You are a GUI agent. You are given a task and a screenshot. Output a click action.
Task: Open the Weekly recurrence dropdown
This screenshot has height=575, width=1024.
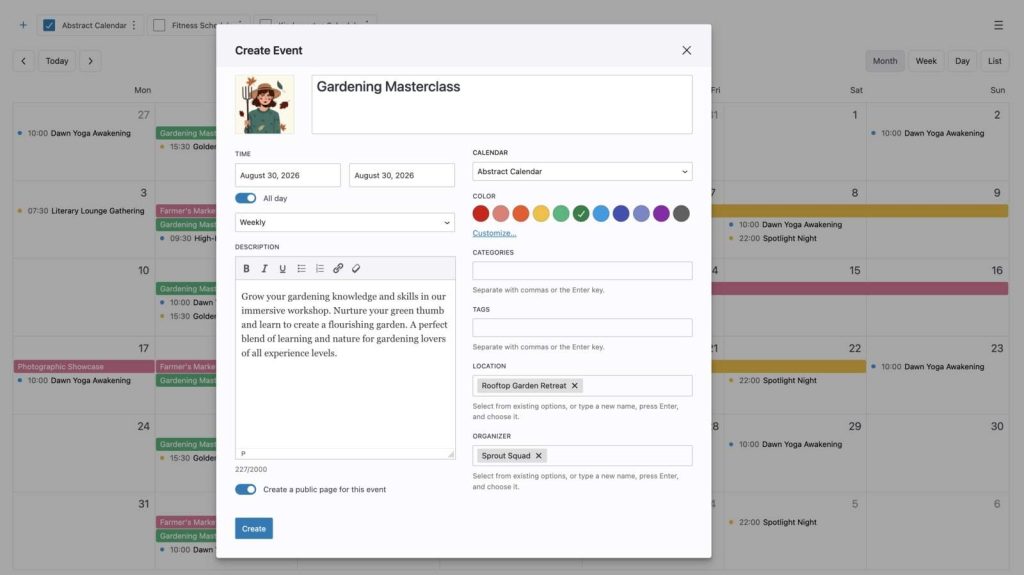point(345,222)
